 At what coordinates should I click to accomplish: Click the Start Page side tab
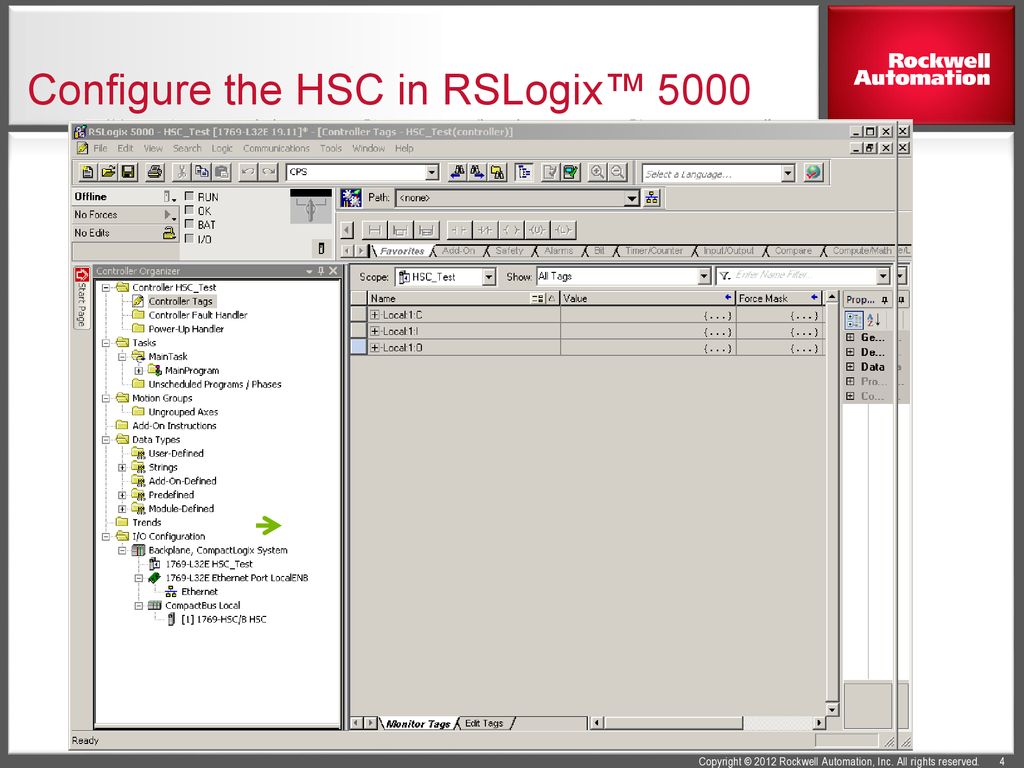tap(82, 297)
